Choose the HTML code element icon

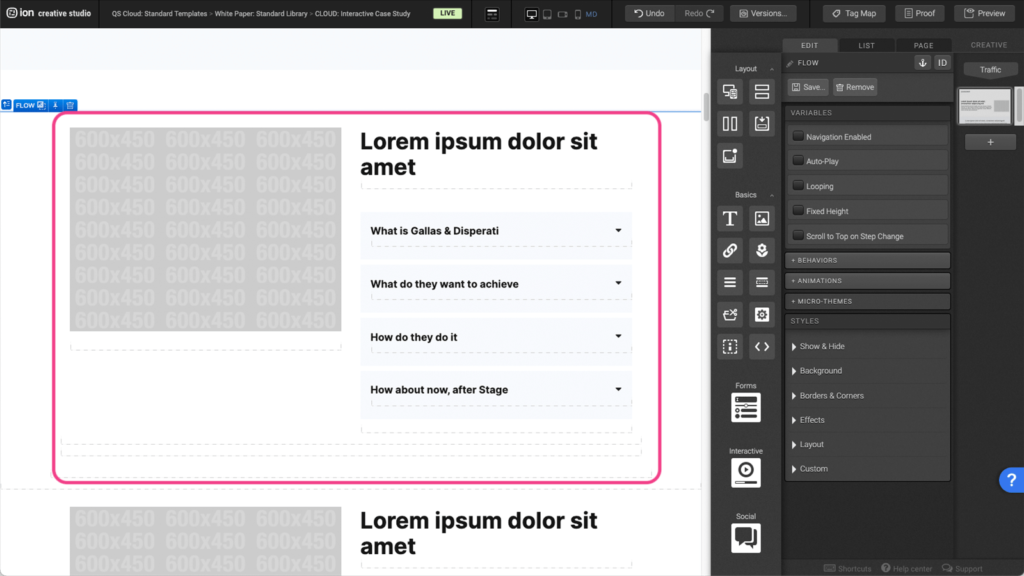762,347
